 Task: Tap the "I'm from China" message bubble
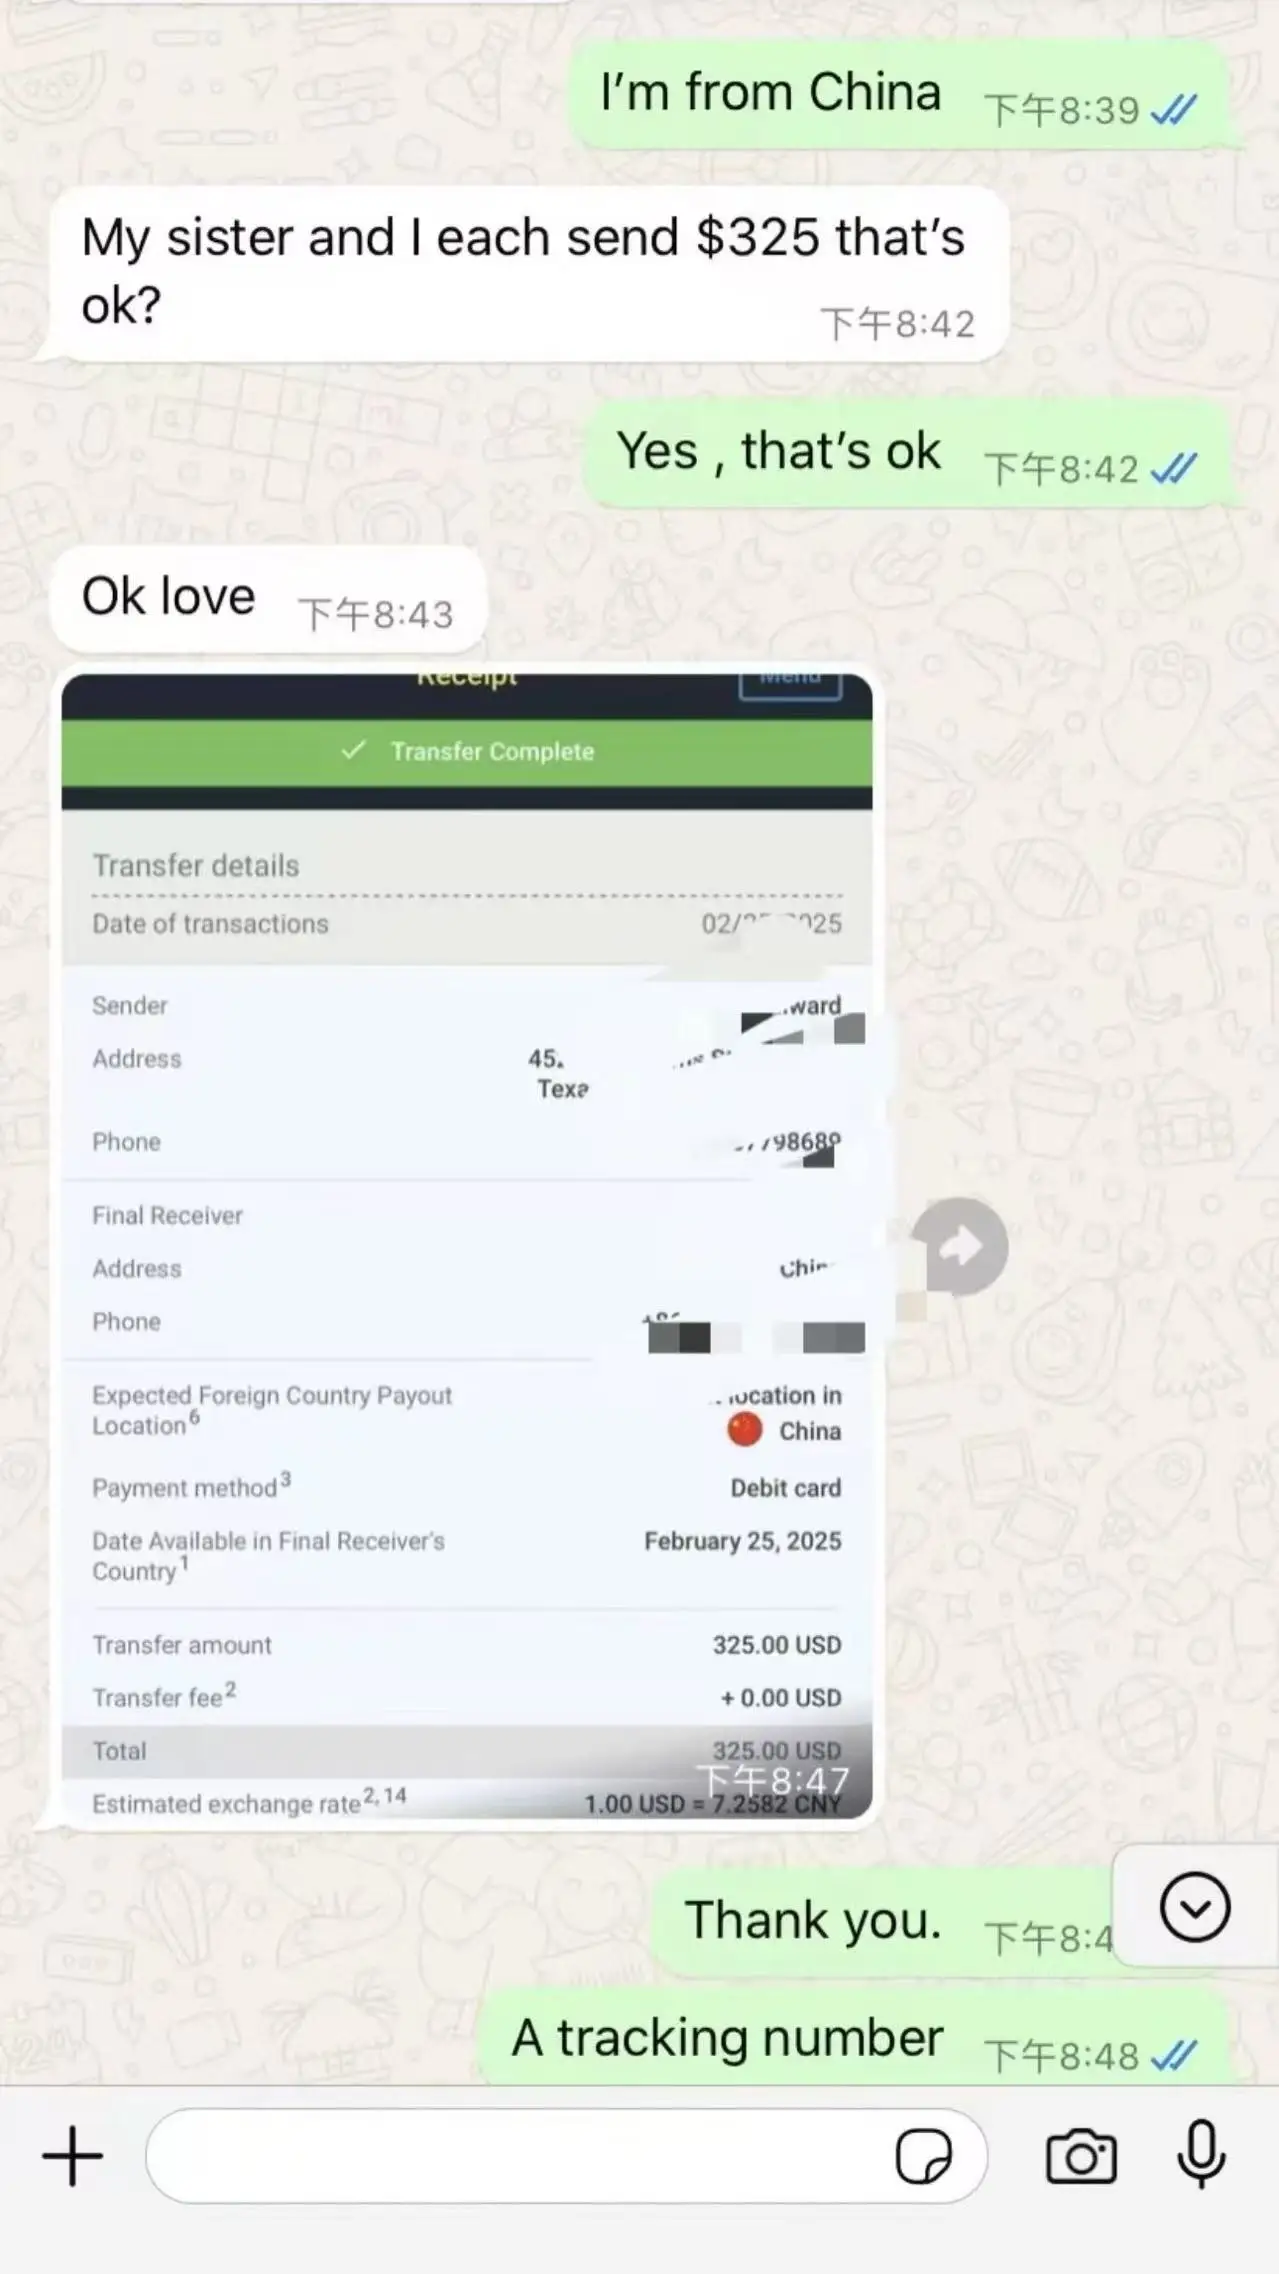coord(898,95)
